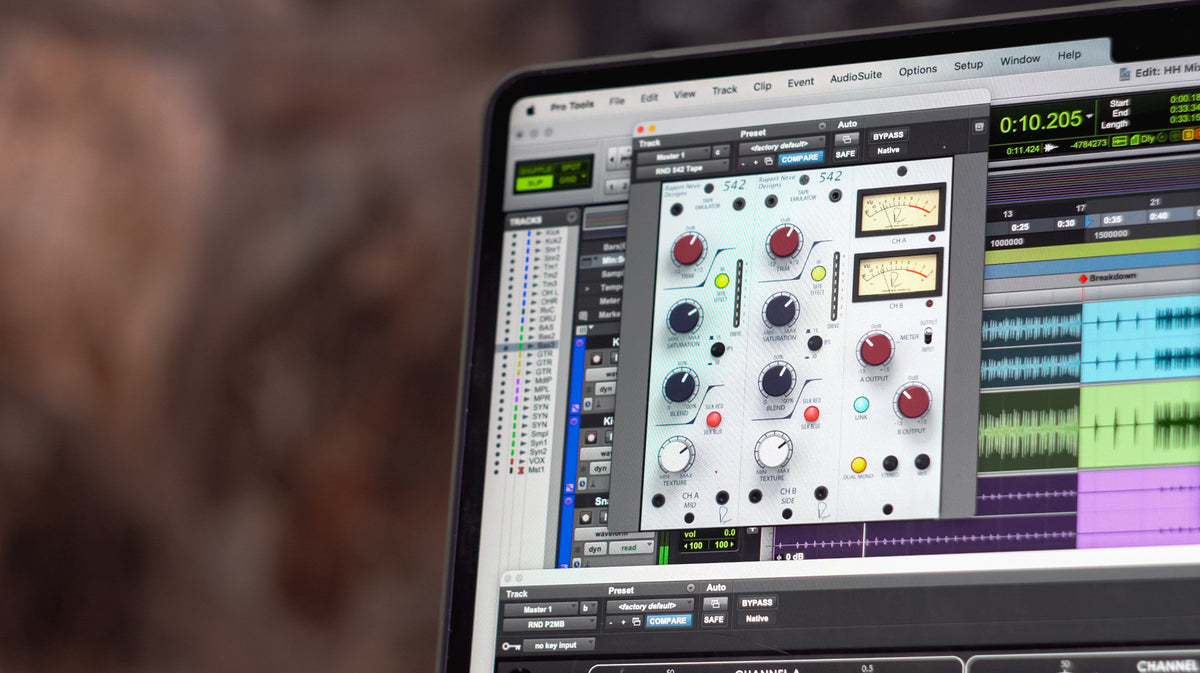Select DUAL MONO mode
The width and height of the screenshot is (1200, 673).
click(x=858, y=465)
